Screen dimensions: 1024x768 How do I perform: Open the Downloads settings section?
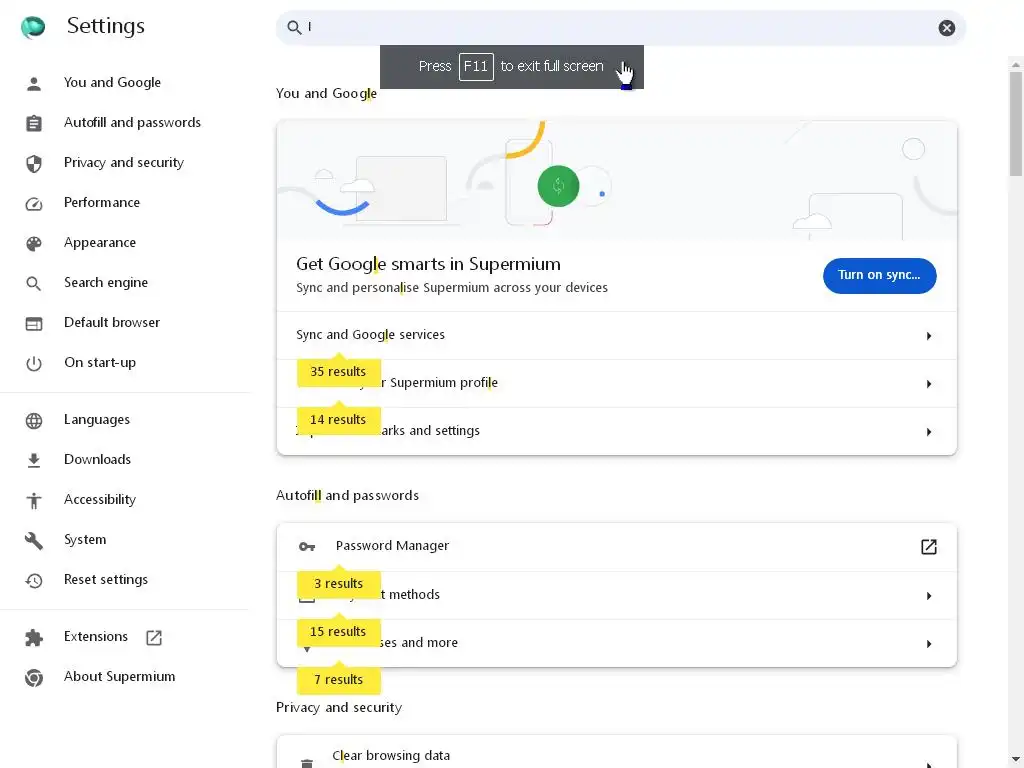pyautogui.click(x=97, y=460)
